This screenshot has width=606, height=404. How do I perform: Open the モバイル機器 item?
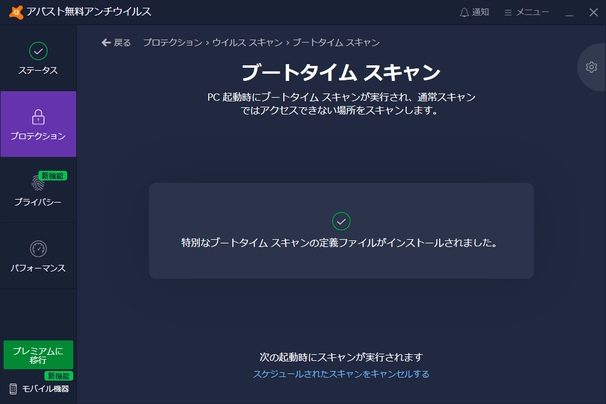coord(39,389)
